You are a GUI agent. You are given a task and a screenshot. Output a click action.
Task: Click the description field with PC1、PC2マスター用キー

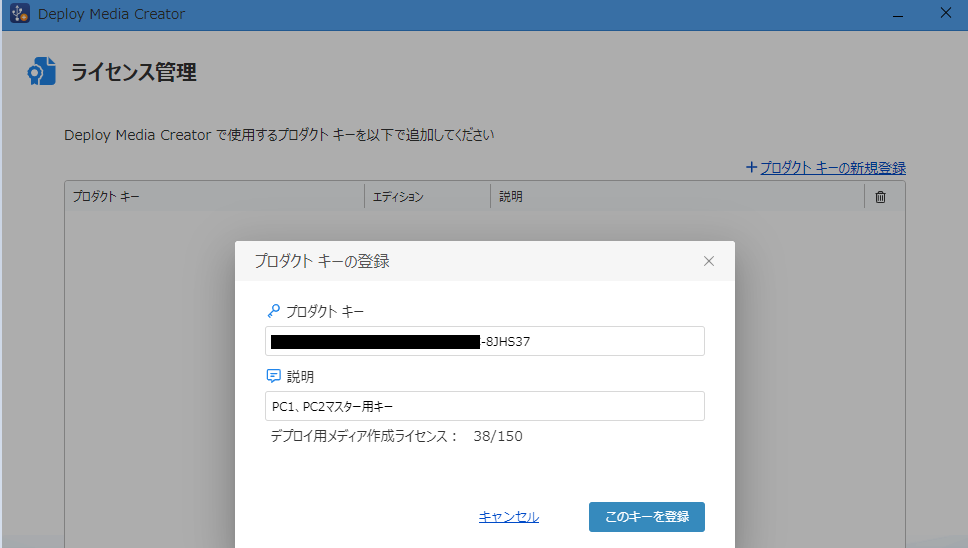coord(485,406)
